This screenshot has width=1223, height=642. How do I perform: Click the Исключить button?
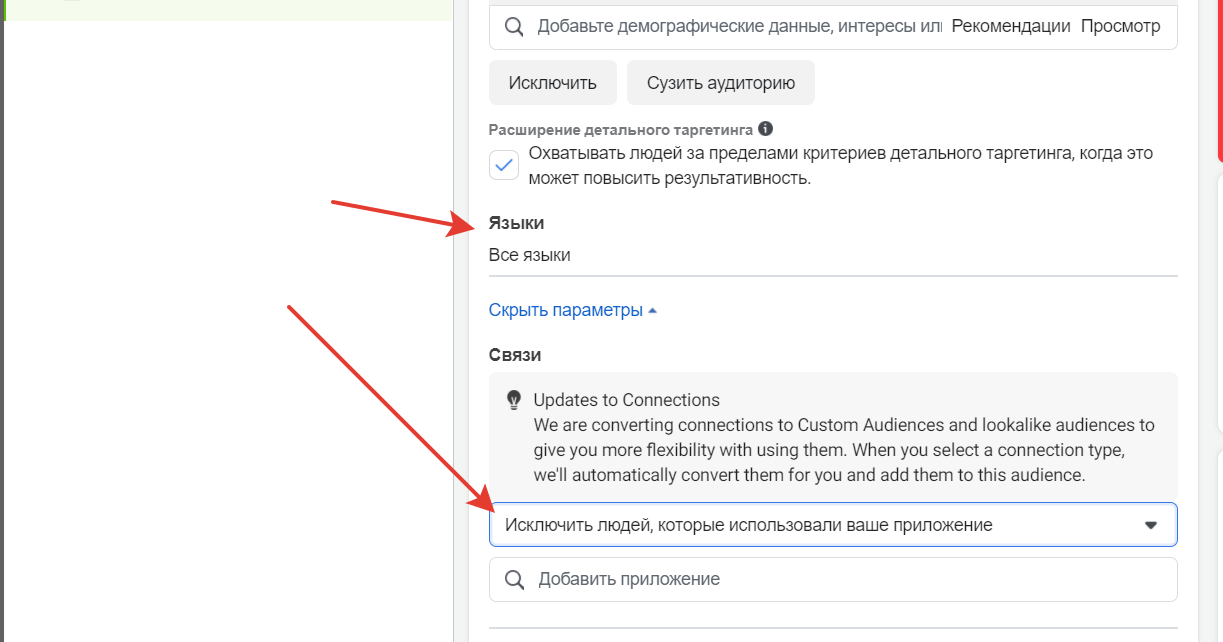pos(553,83)
